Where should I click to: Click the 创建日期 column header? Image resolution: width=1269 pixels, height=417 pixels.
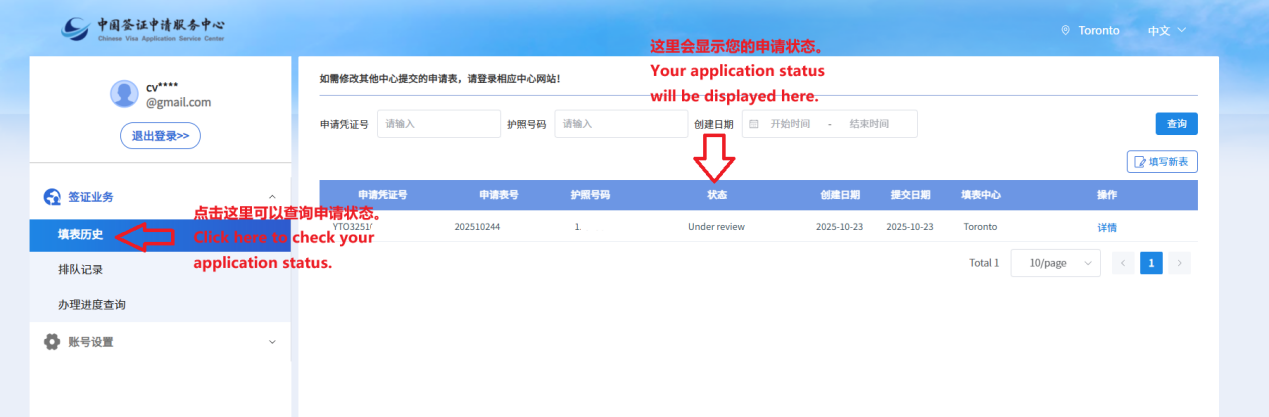(x=838, y=195)
